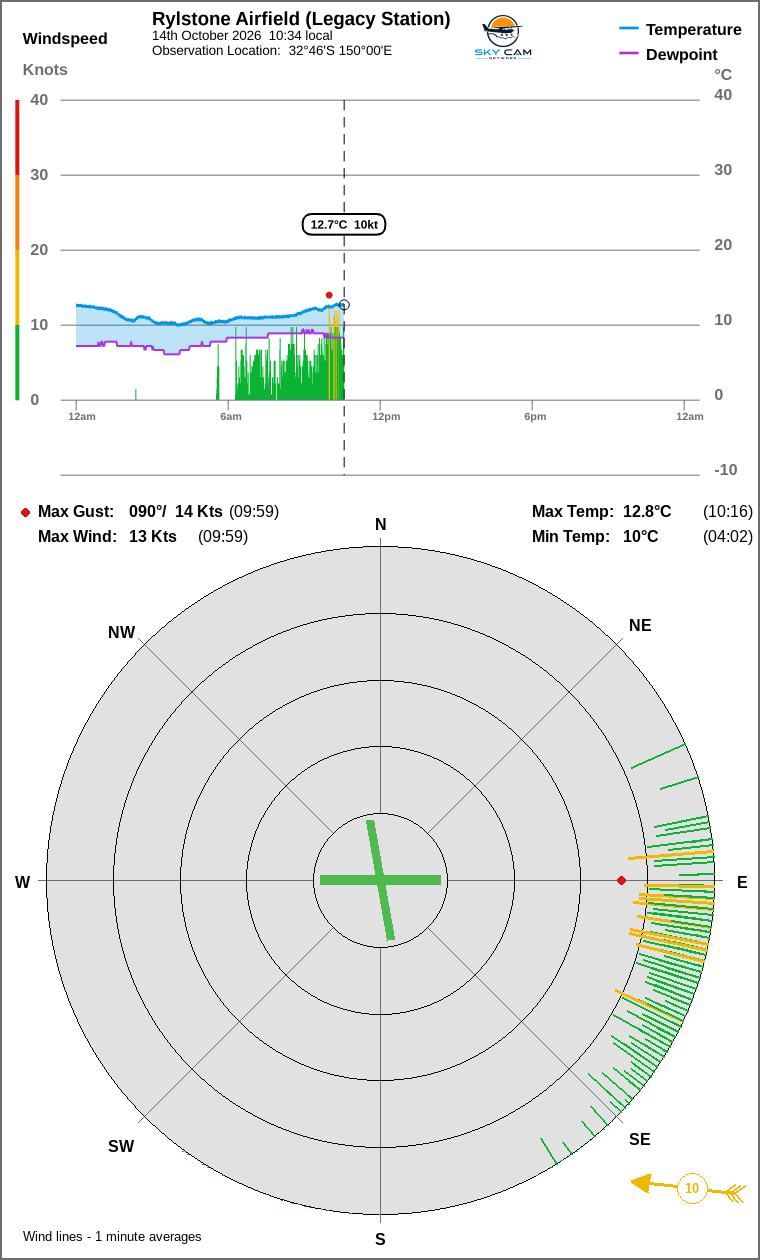Image resolution: width=760 pixels, height=1260 pixels.
Task: Click the Temperature legend label
Action: coord(694,29)
